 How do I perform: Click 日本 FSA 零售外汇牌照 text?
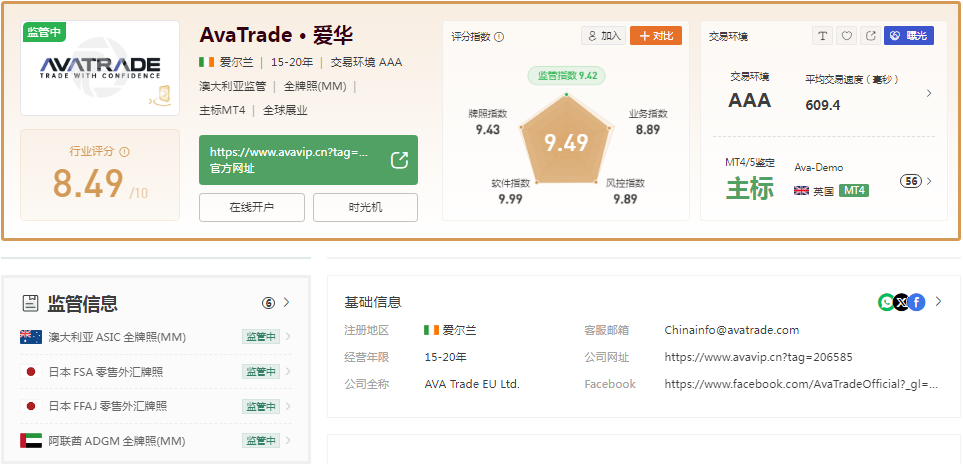[x=106, y=371]
